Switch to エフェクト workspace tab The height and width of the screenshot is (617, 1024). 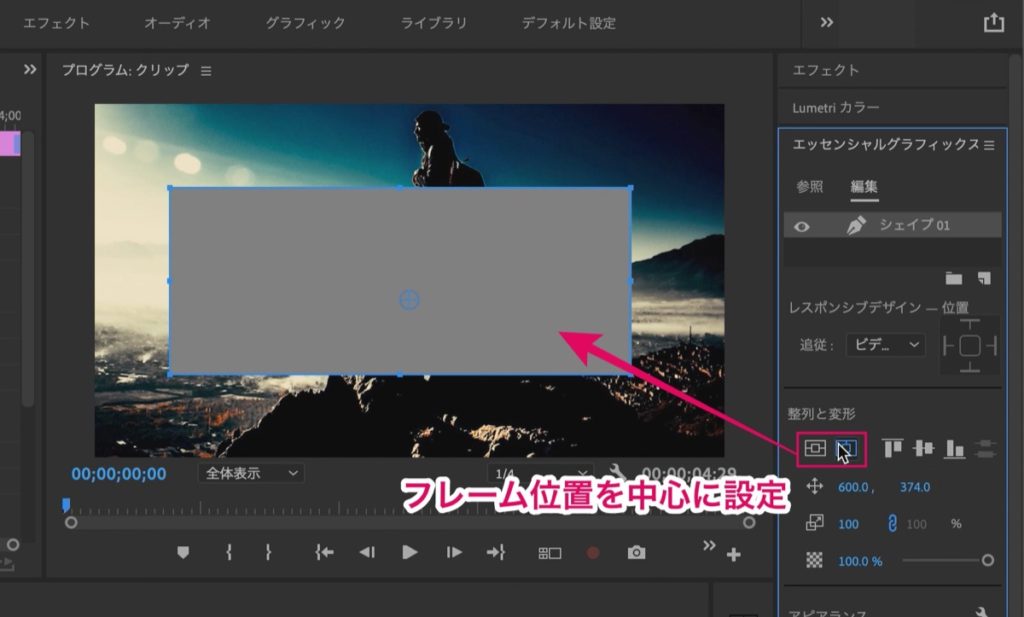pyautogui.click(x=57, y=23)
